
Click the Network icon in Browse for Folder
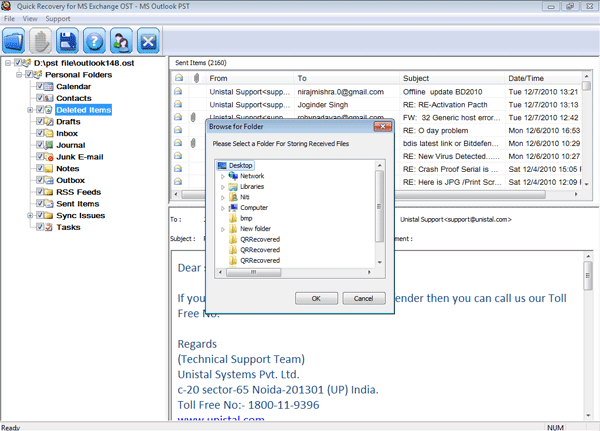click(233, 176)
